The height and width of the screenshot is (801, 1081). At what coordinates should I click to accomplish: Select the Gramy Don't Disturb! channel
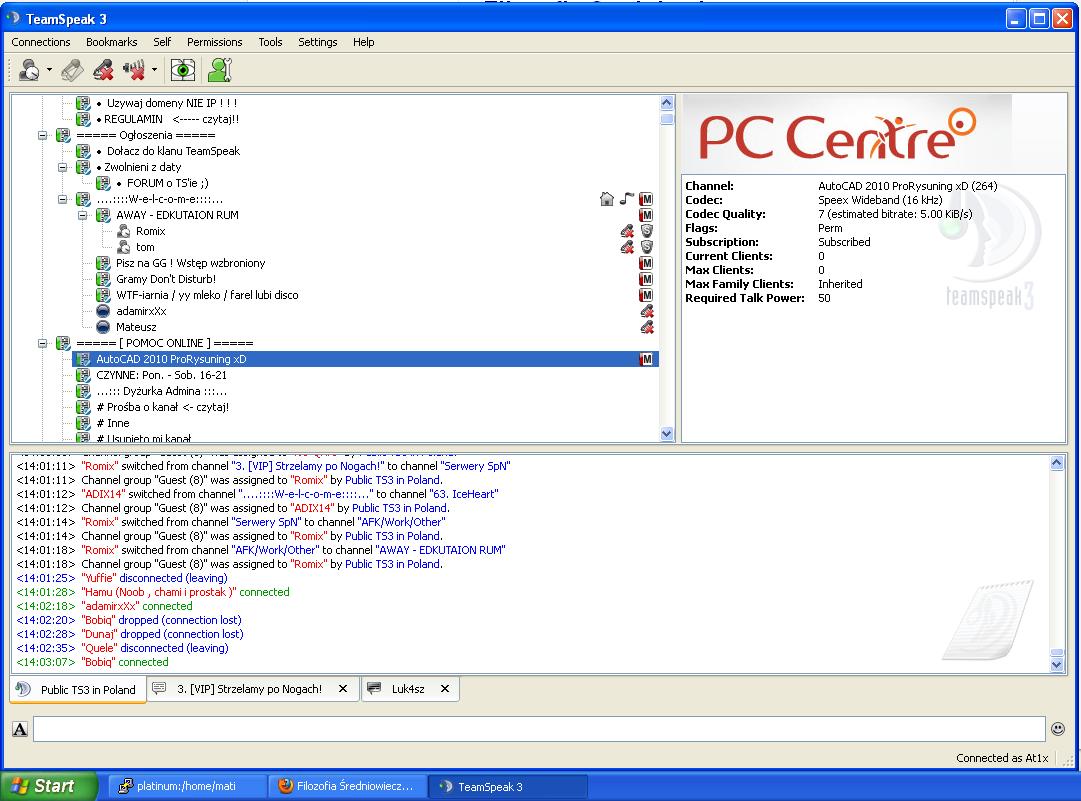(166, 279)
